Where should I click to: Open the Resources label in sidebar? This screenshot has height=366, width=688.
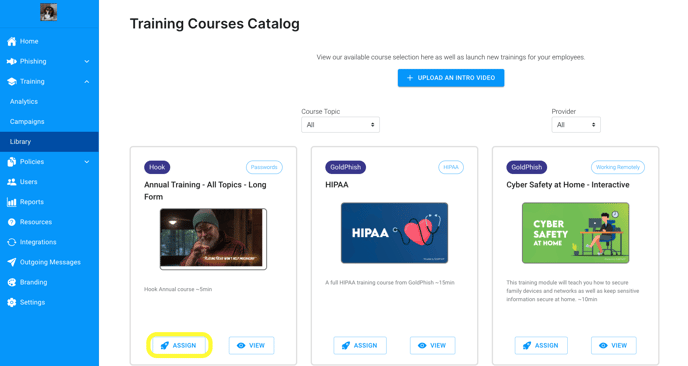pos(36,222)
